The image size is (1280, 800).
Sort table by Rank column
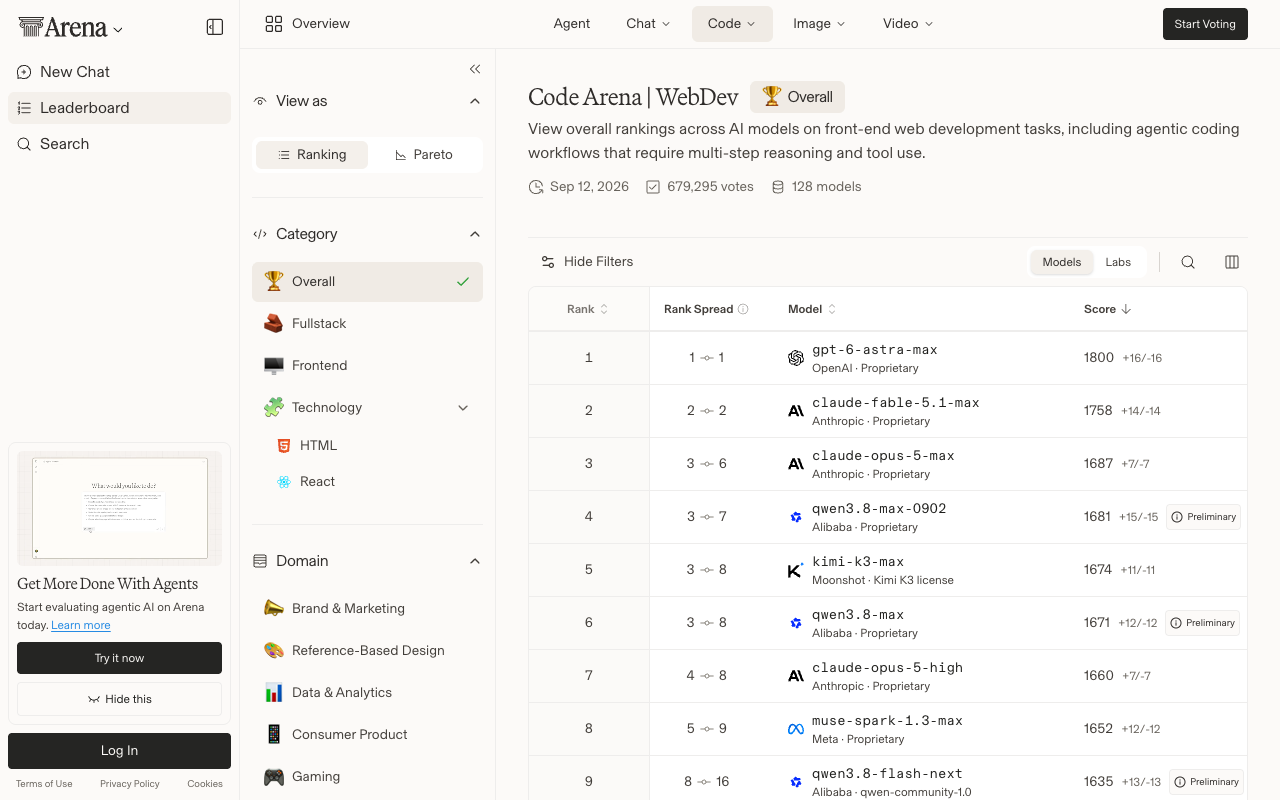[588, 309]
